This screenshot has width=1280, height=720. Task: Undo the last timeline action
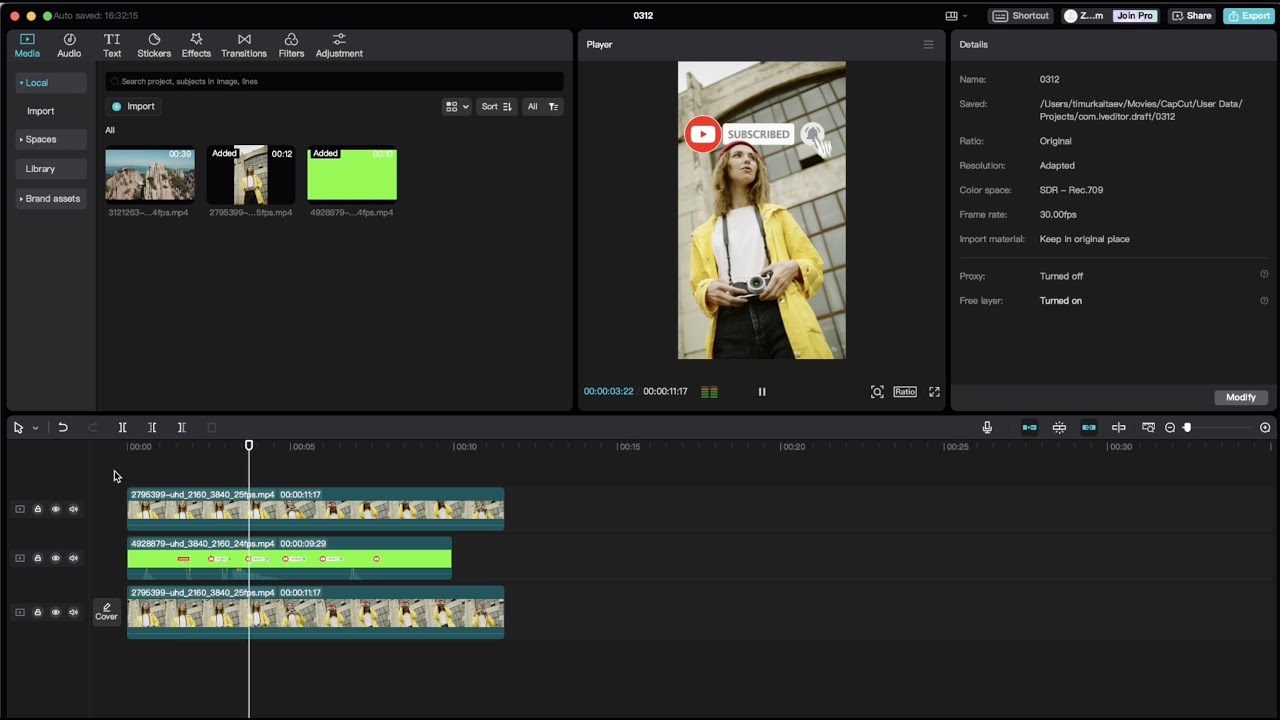click(62, 427)
